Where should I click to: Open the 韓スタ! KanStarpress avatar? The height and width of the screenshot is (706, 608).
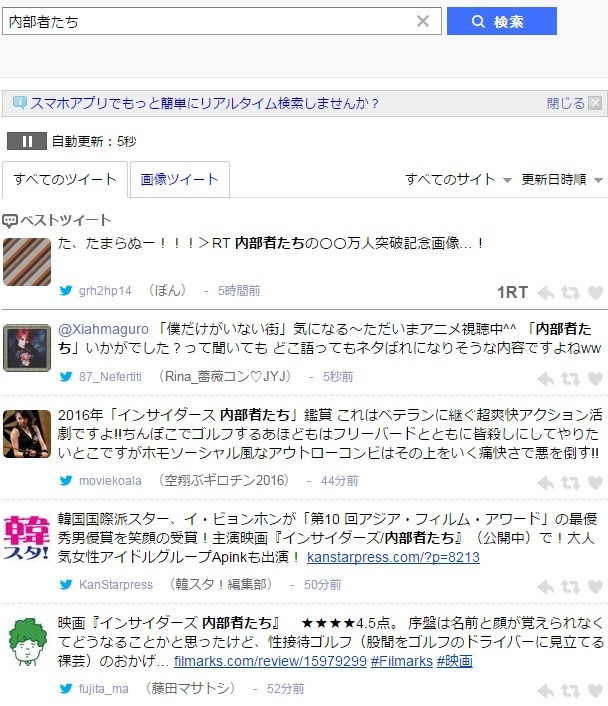[27, 538]
